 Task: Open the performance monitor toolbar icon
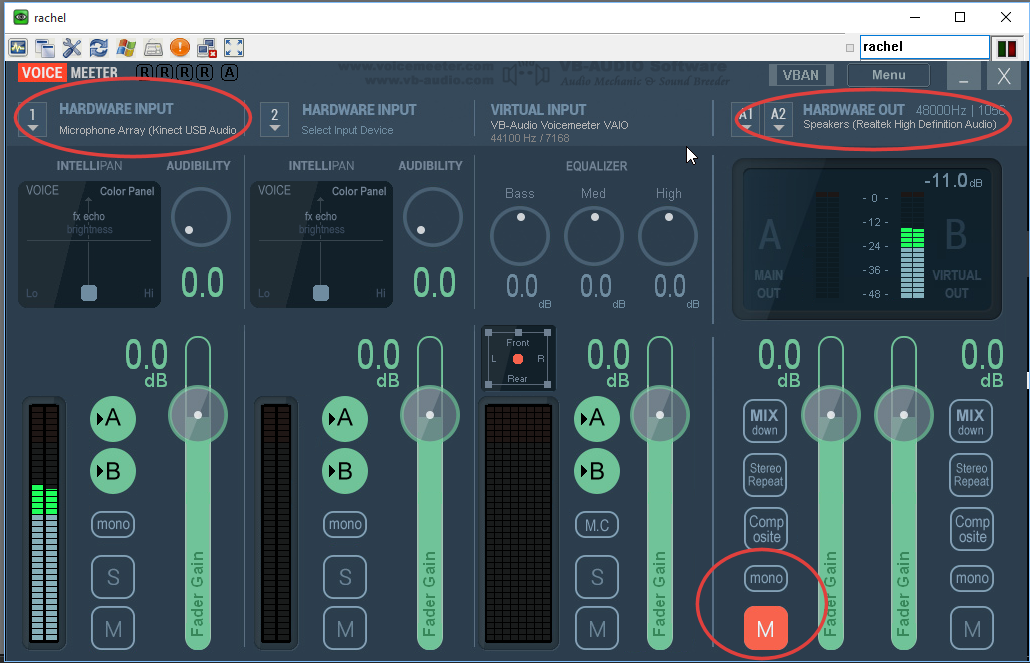click(18, 47)
